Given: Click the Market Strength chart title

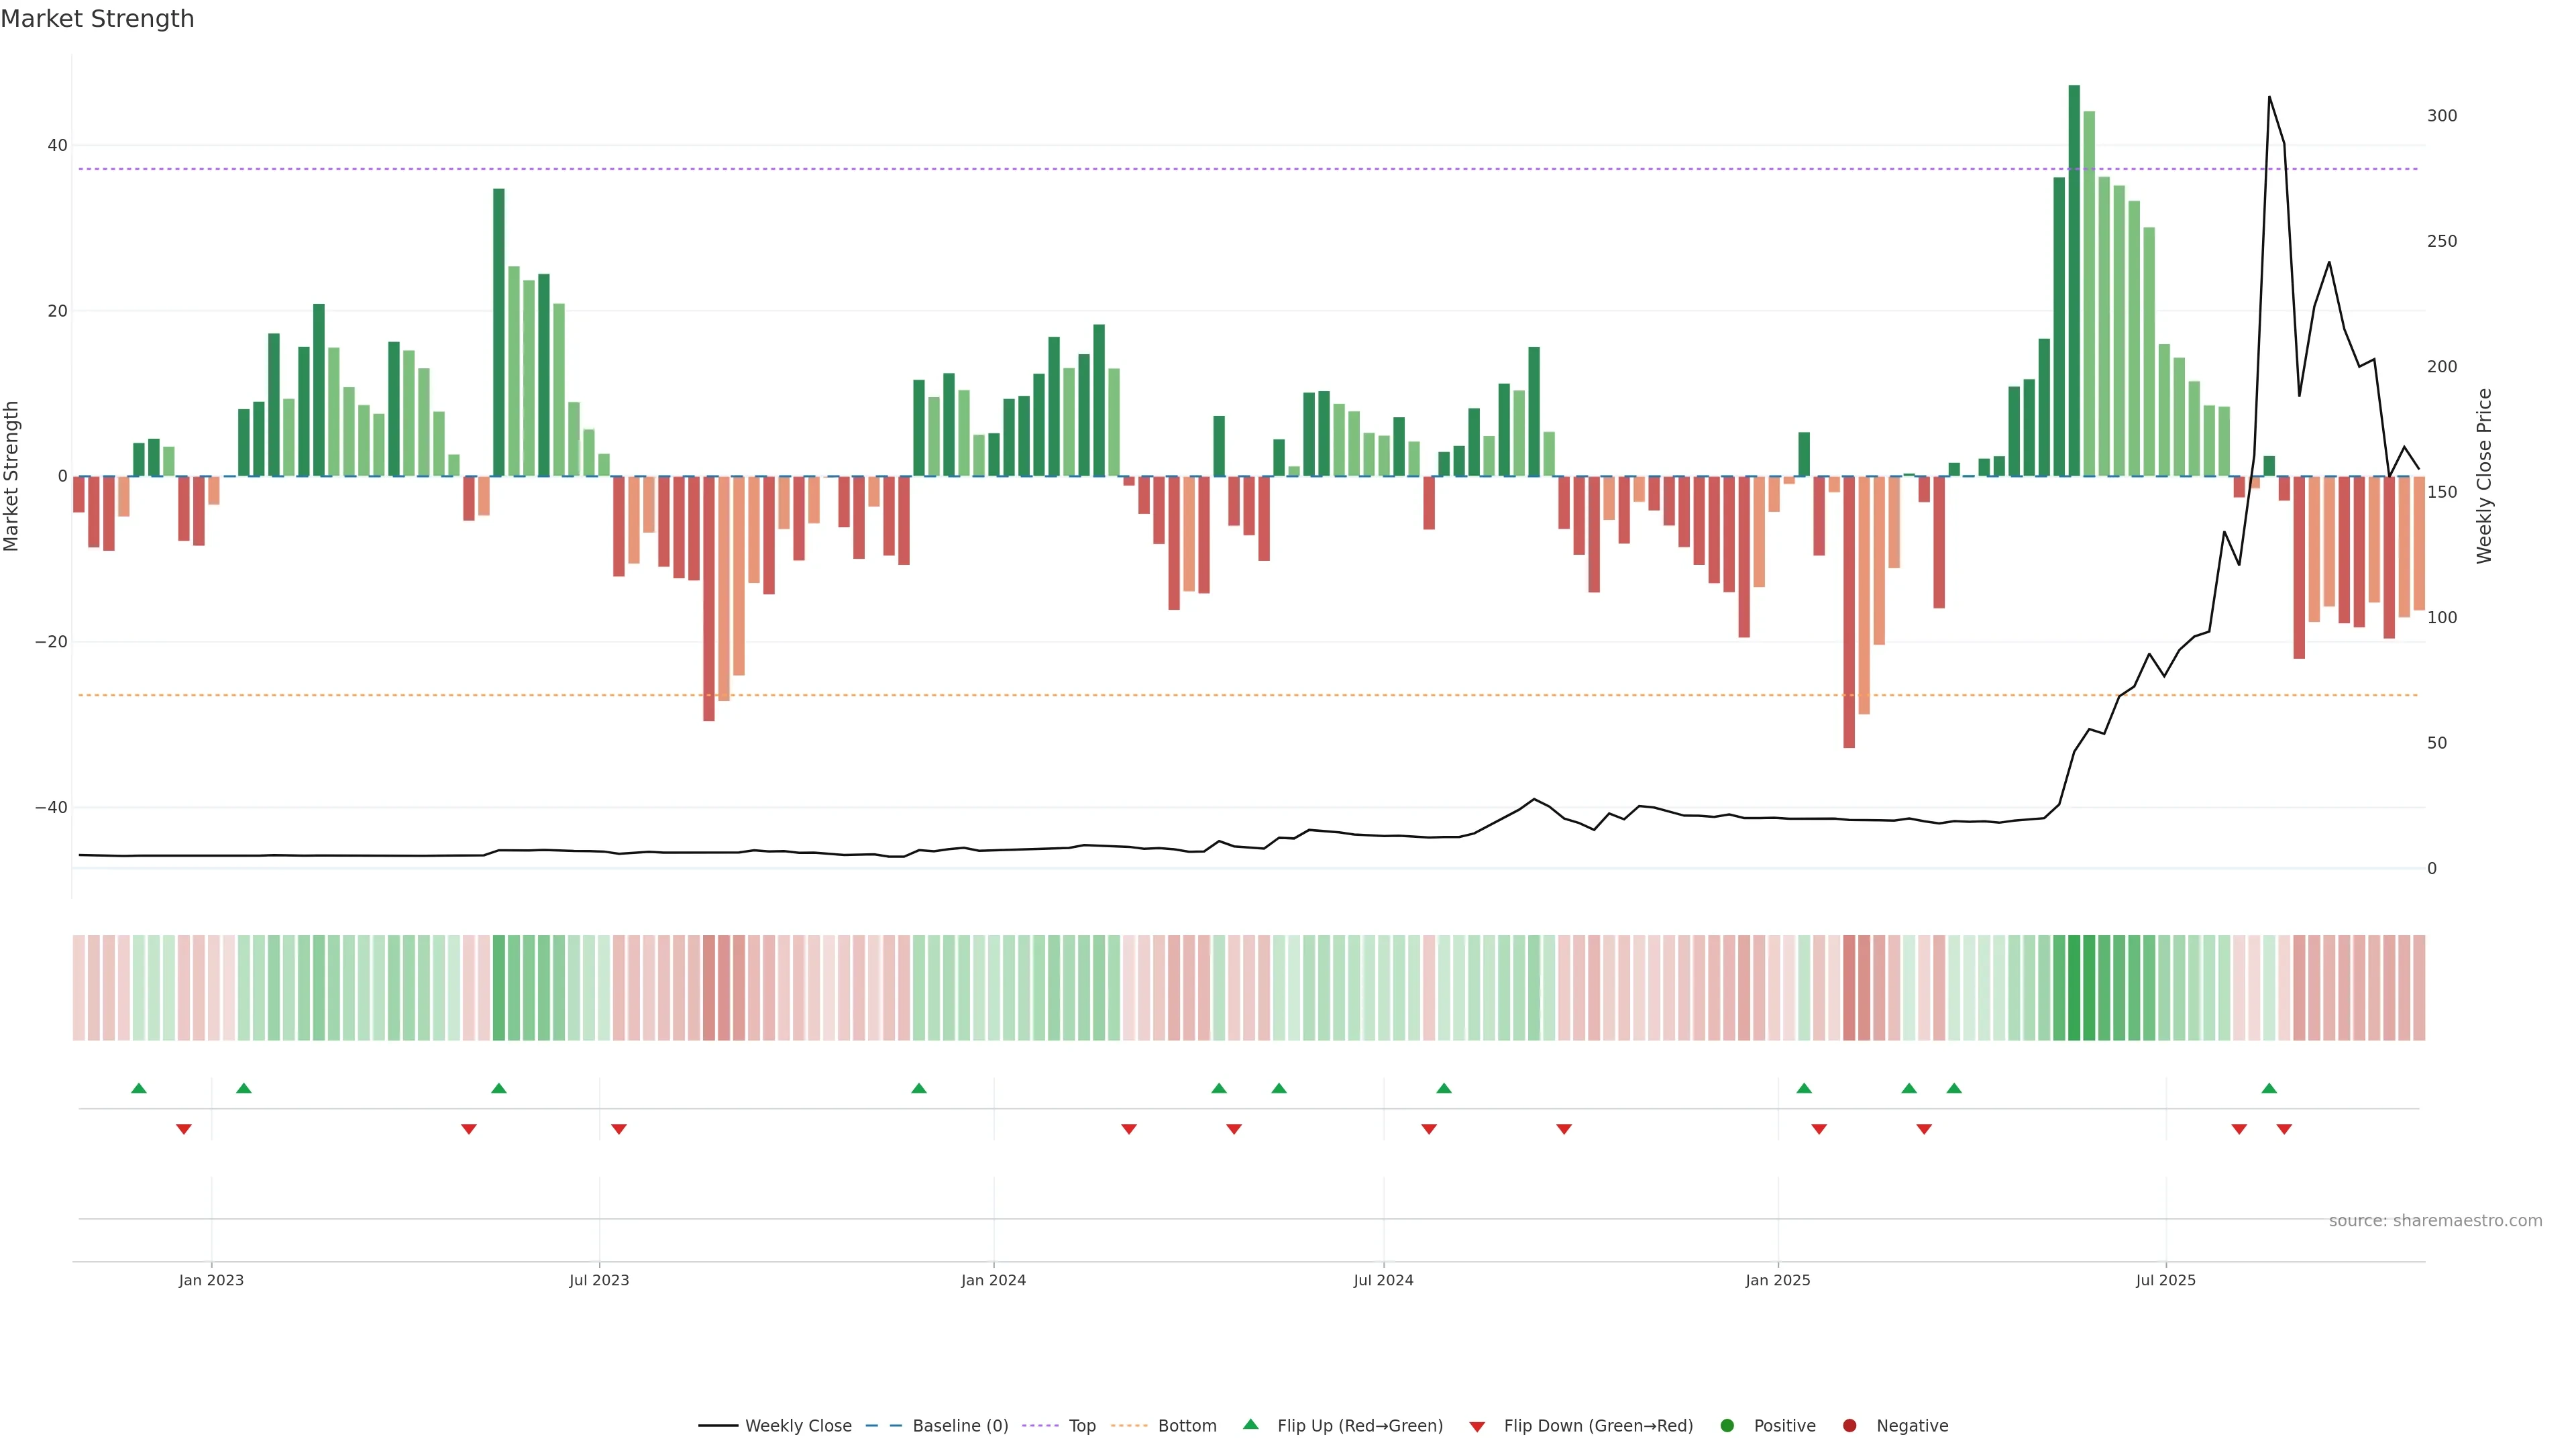Looking at the screenshot, I should click(x=97, y=19).
